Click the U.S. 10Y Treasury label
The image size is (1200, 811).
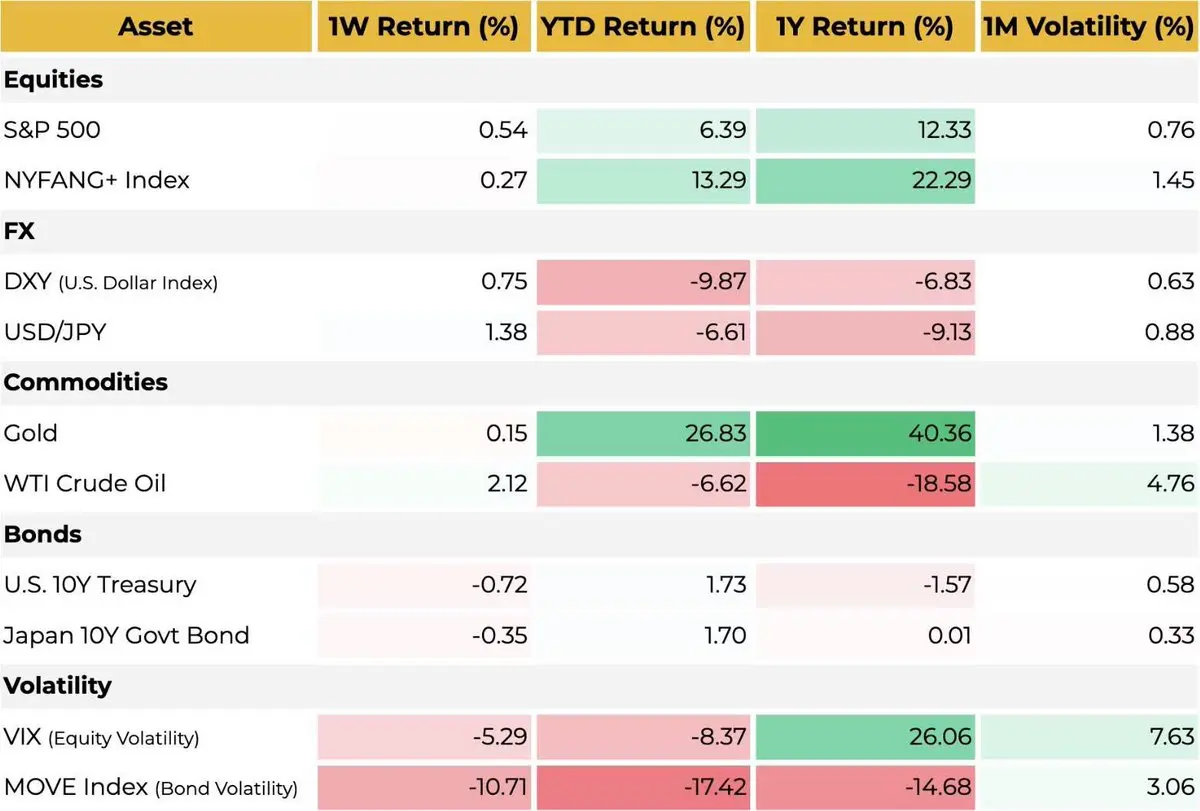(100, 584)
